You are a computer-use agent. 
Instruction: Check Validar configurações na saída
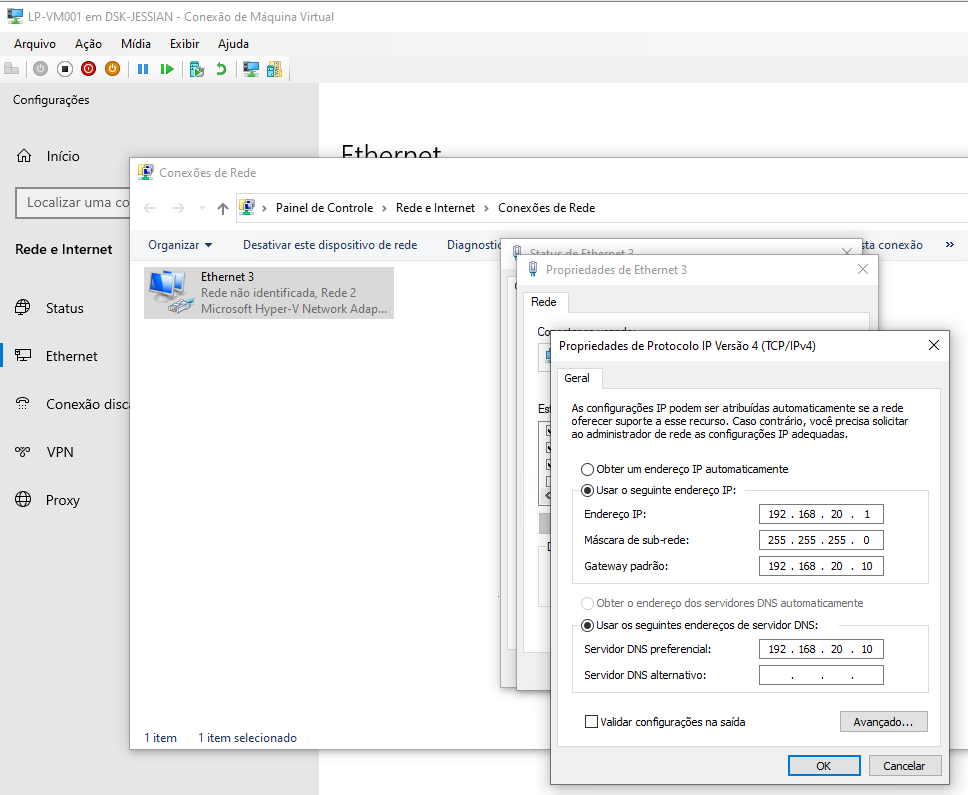(x=591, y=722)
